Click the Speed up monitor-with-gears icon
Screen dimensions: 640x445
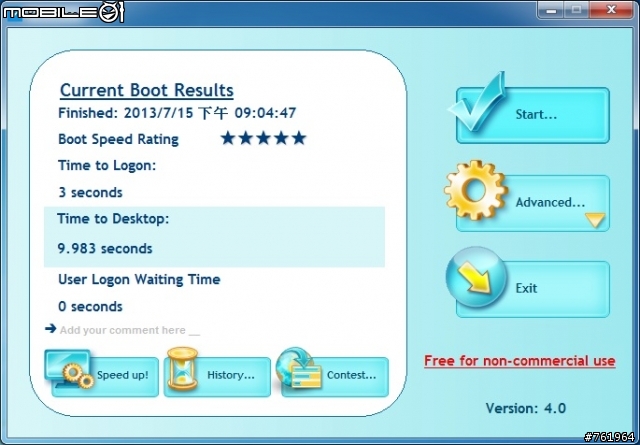tap(68, 369)
